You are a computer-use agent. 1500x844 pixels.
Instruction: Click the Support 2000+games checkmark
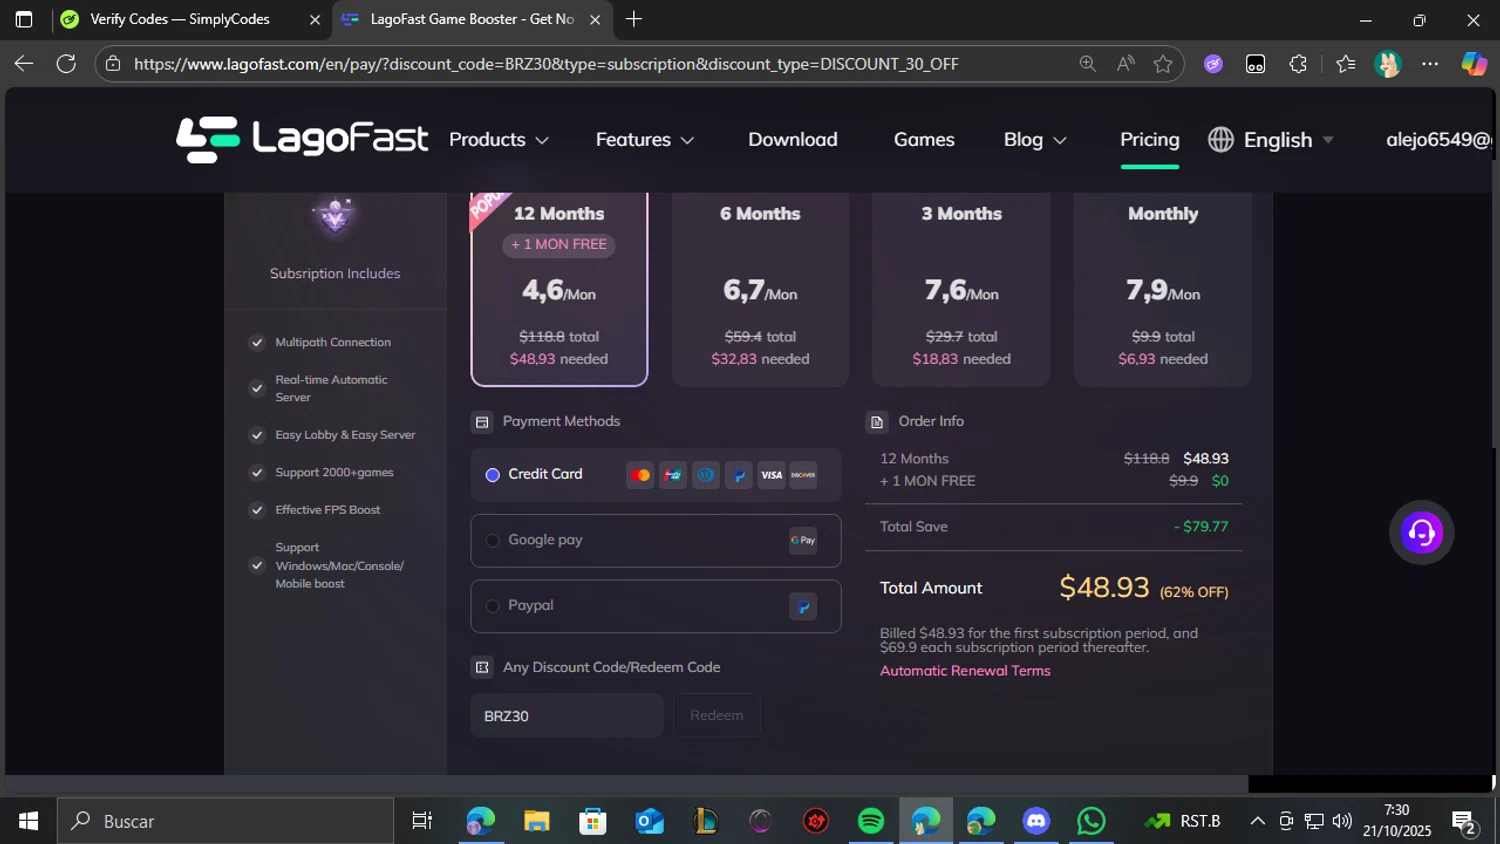(257, 472)
